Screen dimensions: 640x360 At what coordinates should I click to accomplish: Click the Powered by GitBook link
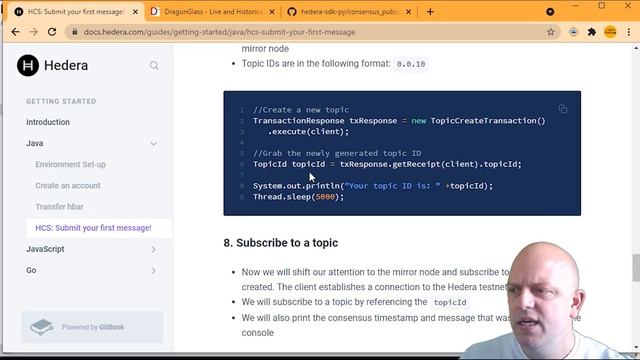coord(92,327)
